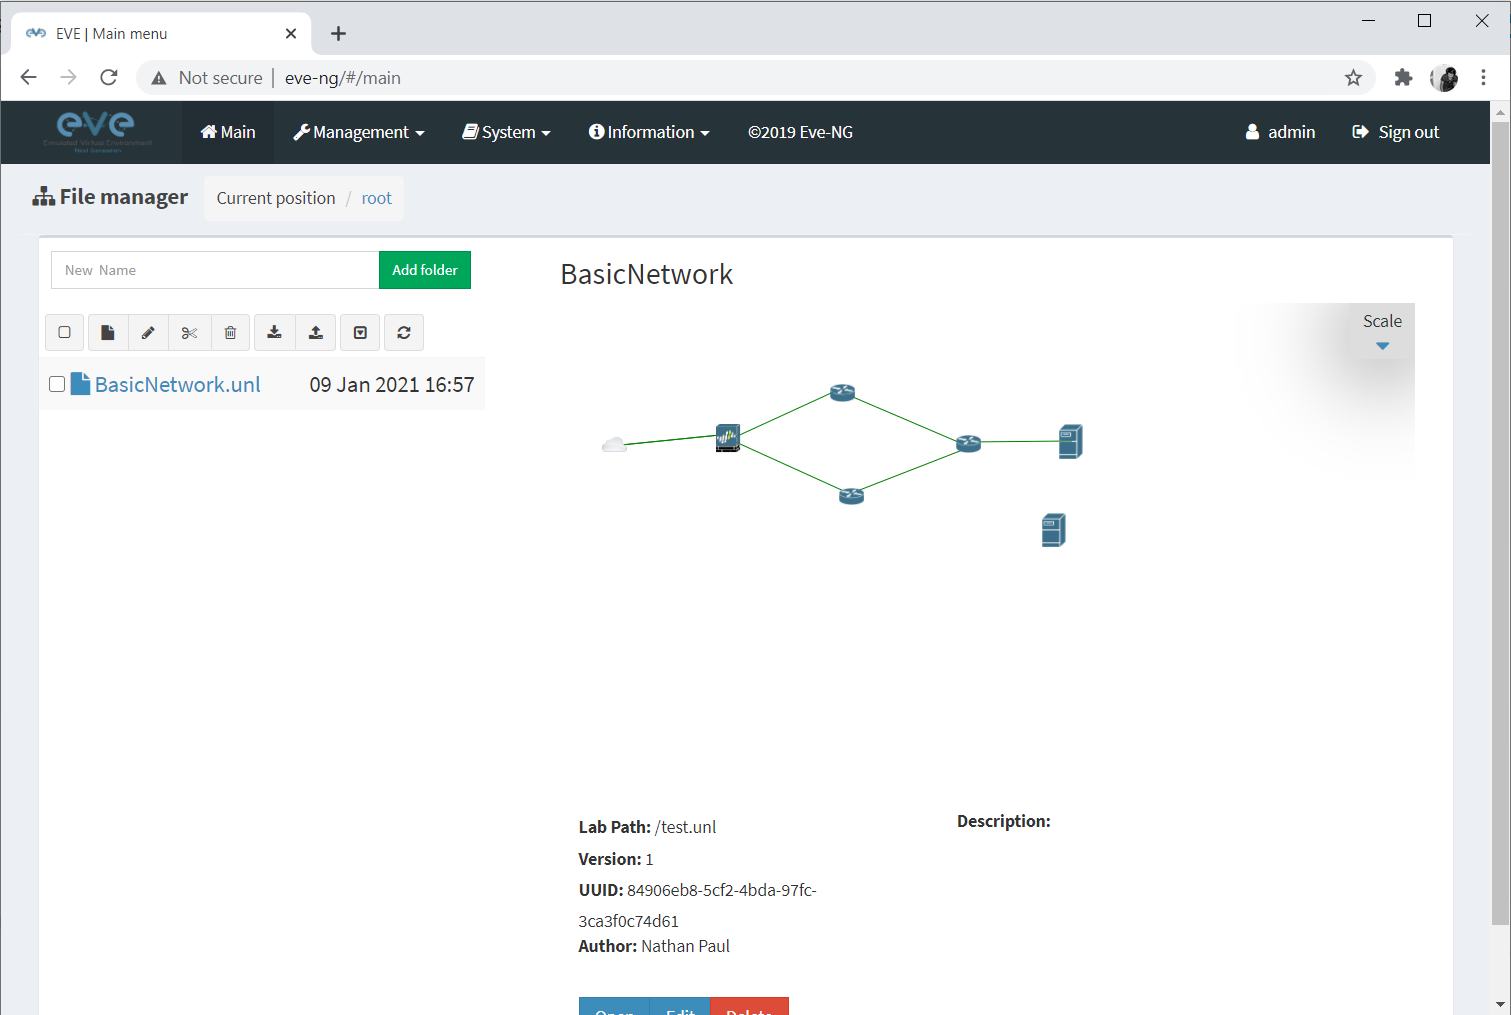The image size is (1511, 1015).
Task: Delete selected files using trash icon
Action: pyautogui.click(x=230, y=332)
